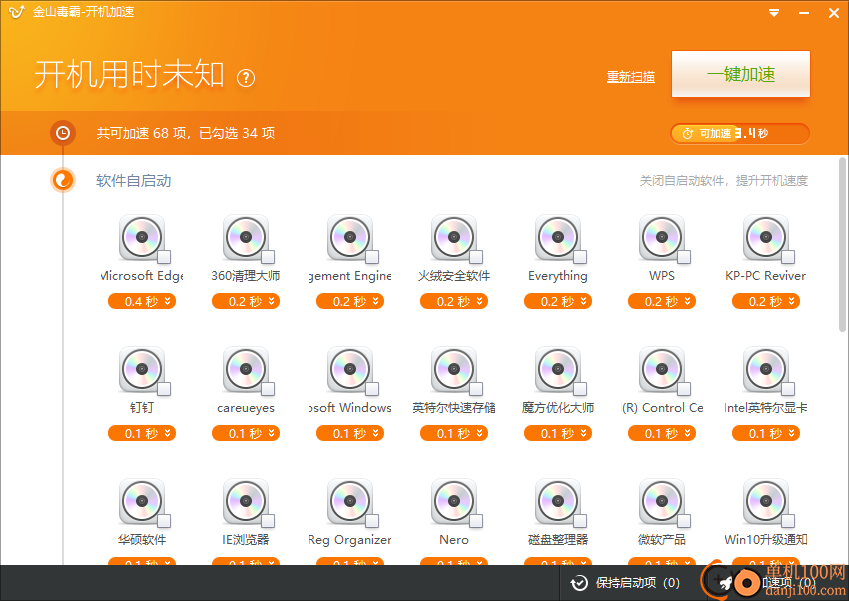Screen dimensions: 849x601
Task: Click the (R) Control Ce icon
Action: coord(662,369)
